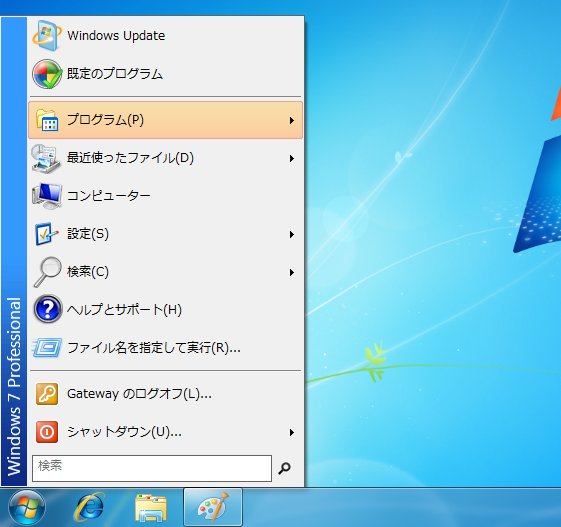Expand the プログラム(P) submenu arrow
561x527 pixels.
tap(292, 121)
